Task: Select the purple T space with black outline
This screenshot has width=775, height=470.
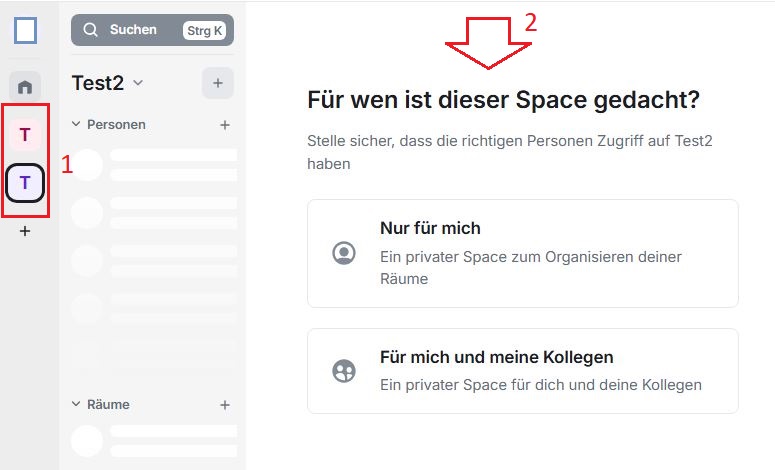Action: [25, 183]
